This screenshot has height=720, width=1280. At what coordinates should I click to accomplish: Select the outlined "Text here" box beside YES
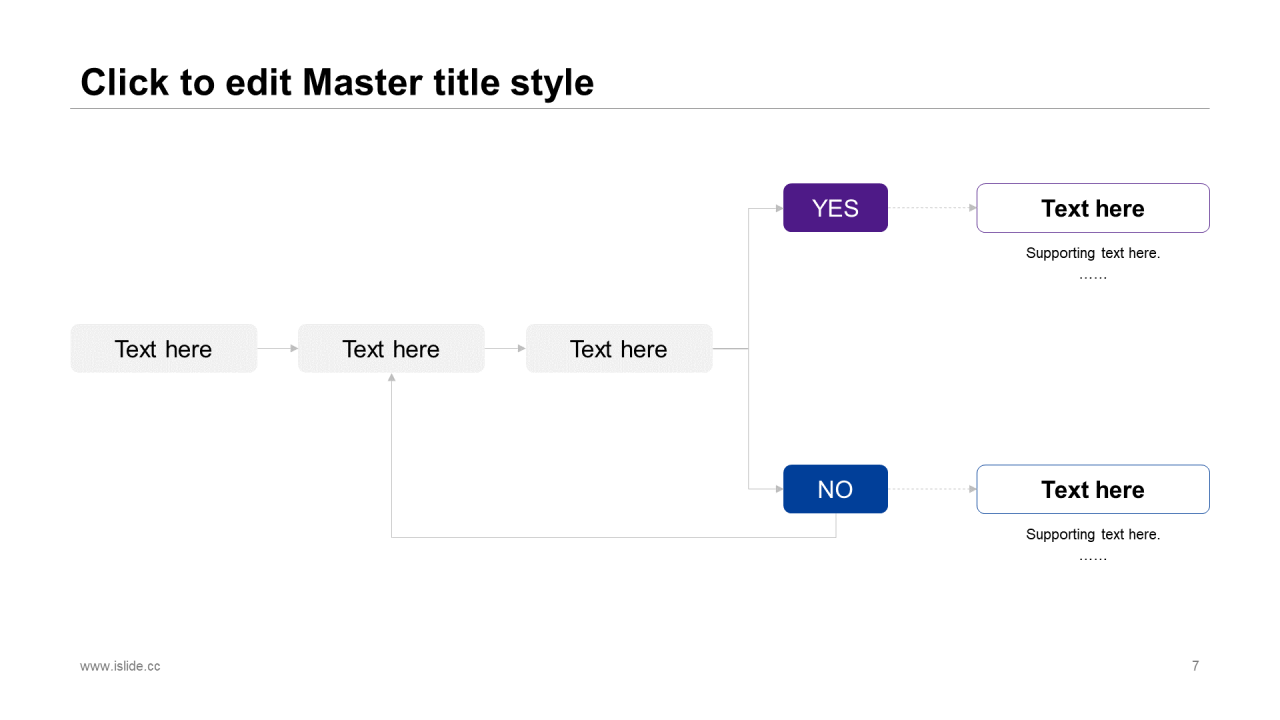(x=1092, y=208)
